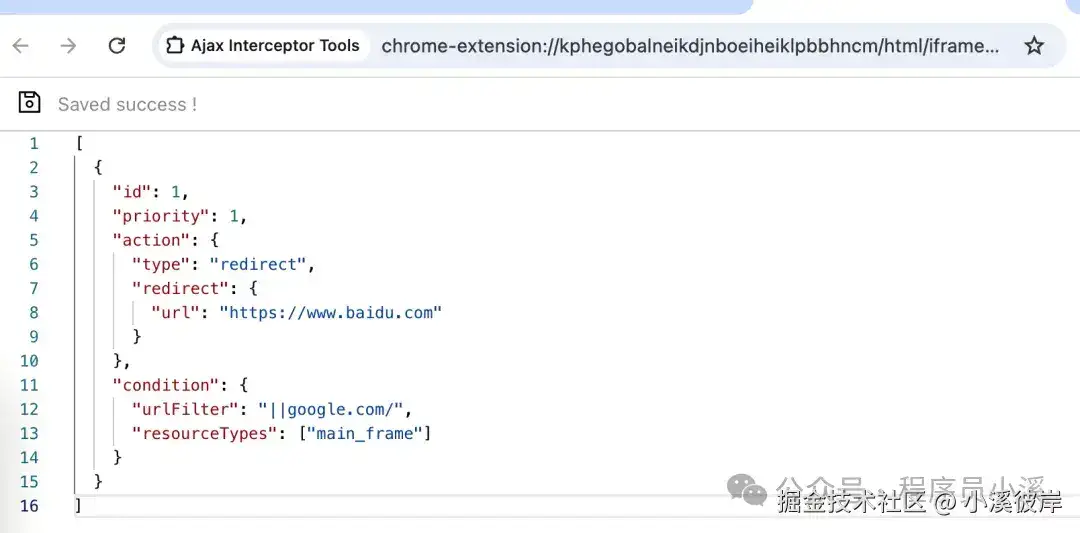Viewport: 1080px width, 533px height.
Task: Save rules using the floppy disk icon
Action: 29,102
